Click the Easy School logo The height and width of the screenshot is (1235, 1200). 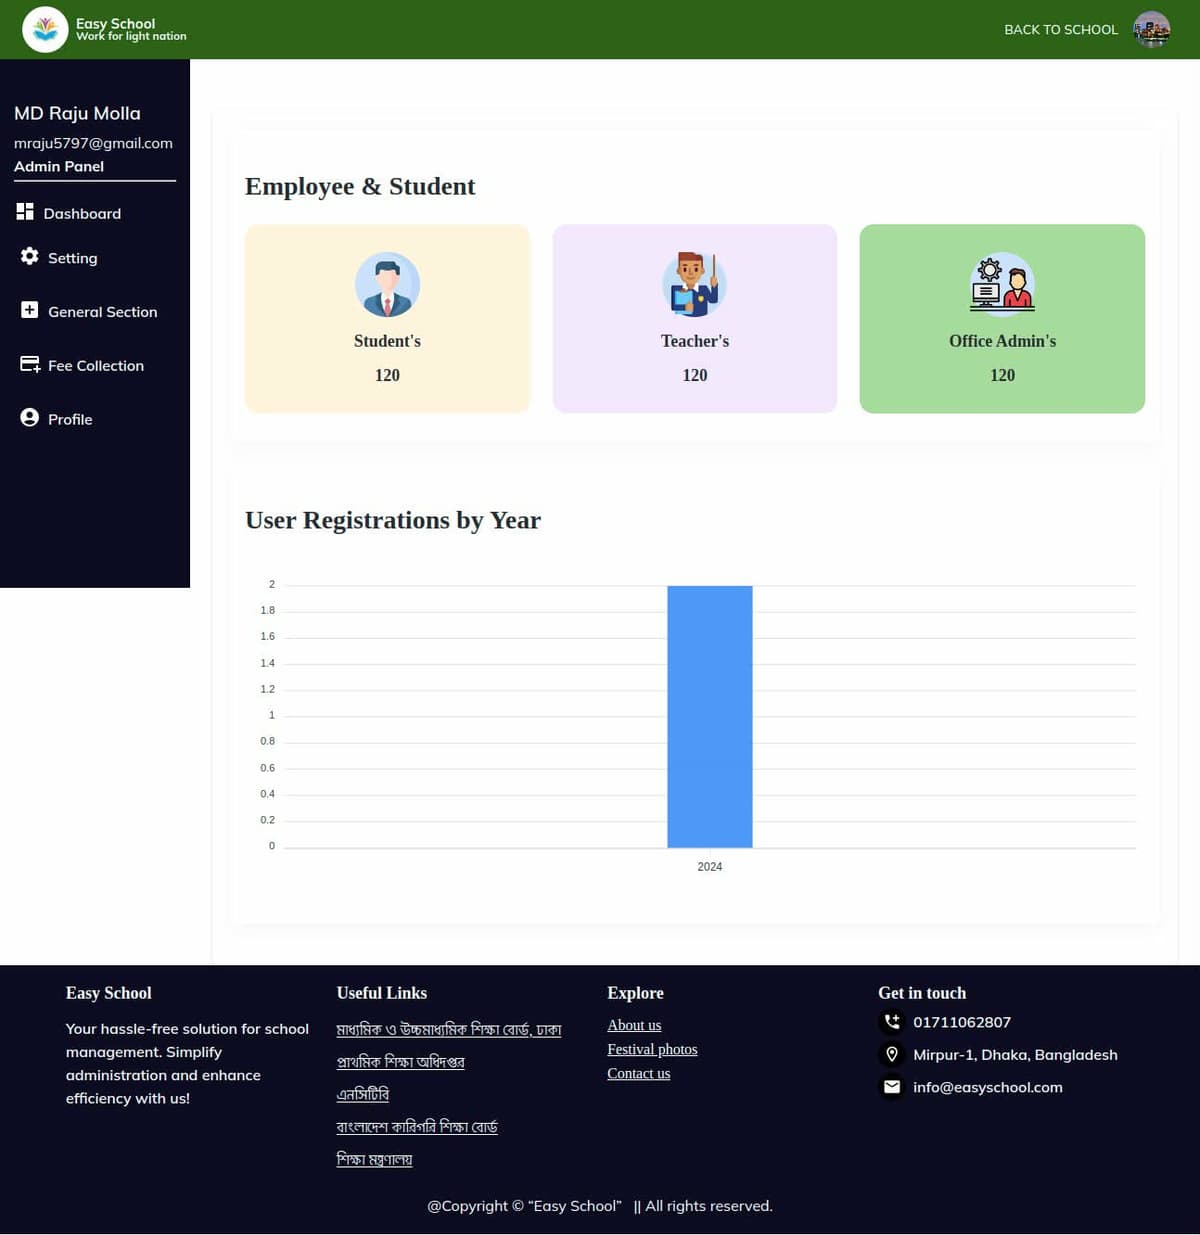coord(44,29)
